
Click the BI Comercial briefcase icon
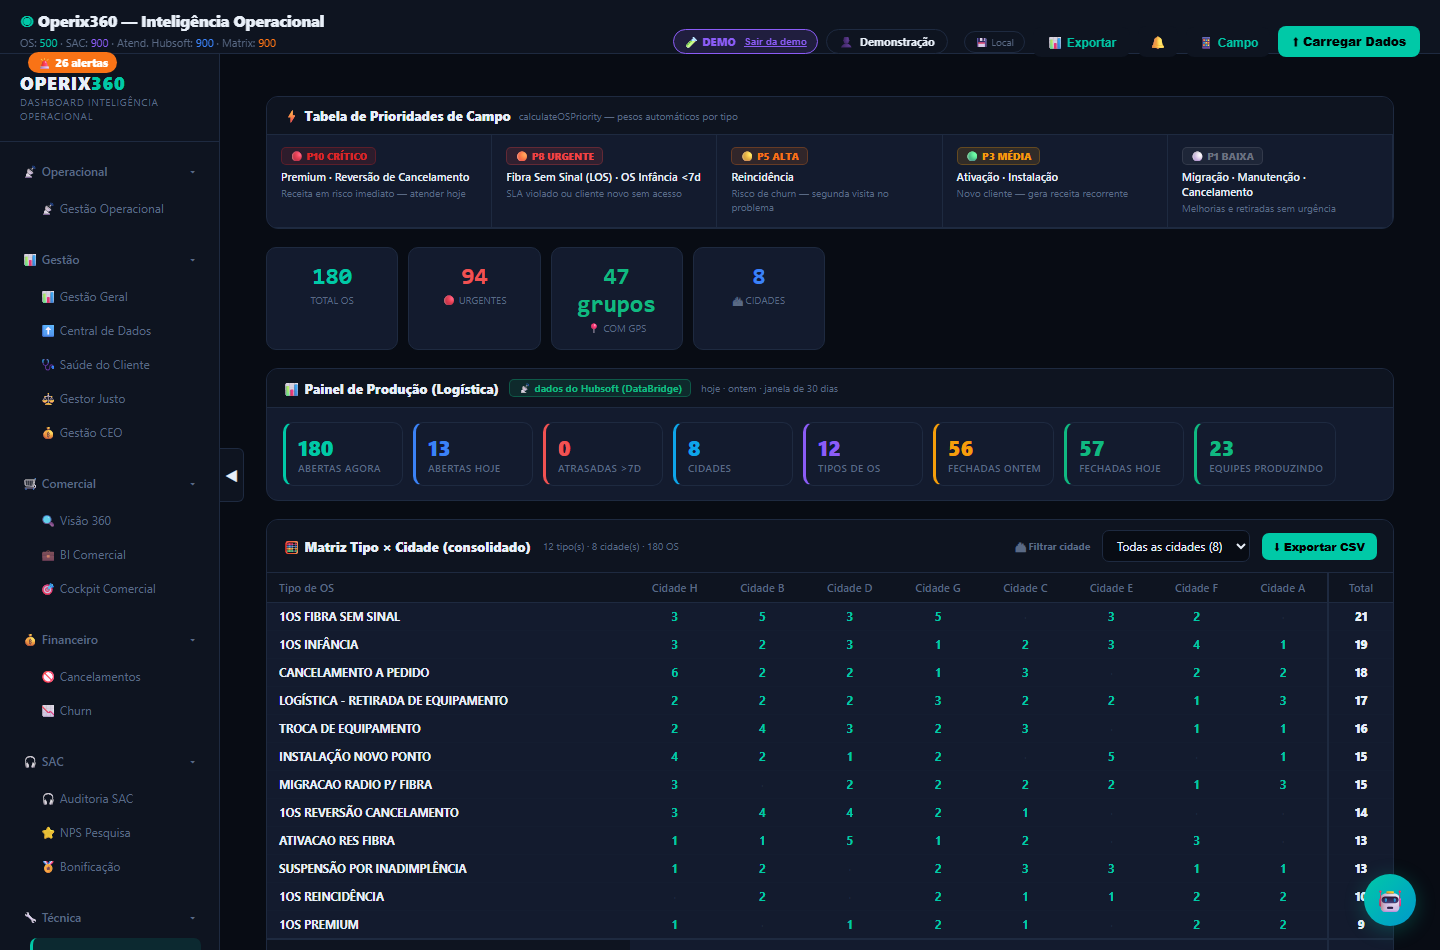[x=48, y=555]
